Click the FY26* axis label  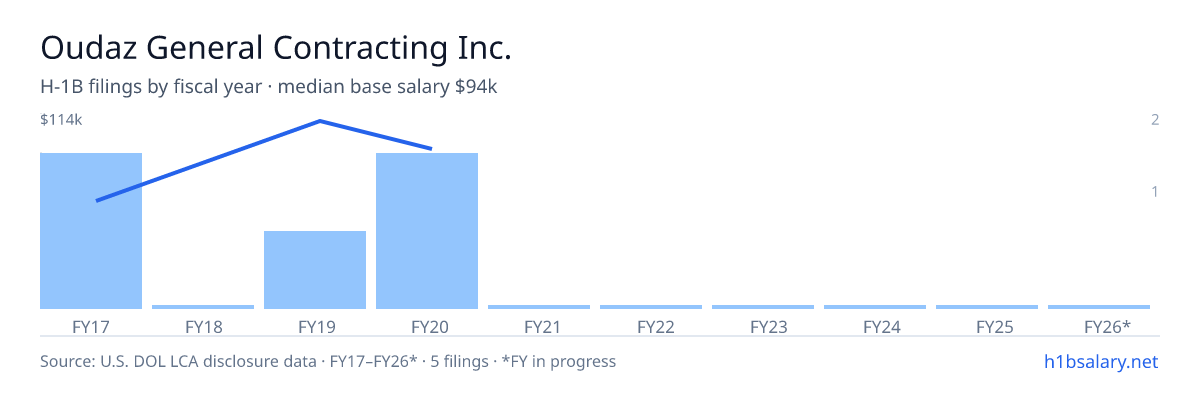click(x=1107, y=326)
